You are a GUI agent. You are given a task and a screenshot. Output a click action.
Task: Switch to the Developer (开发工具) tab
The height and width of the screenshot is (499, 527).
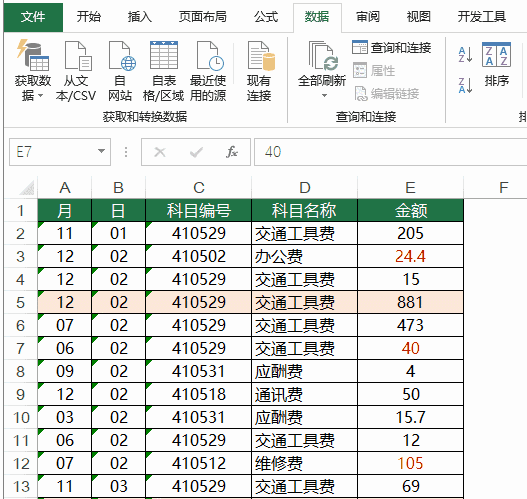tap(481, 17)
